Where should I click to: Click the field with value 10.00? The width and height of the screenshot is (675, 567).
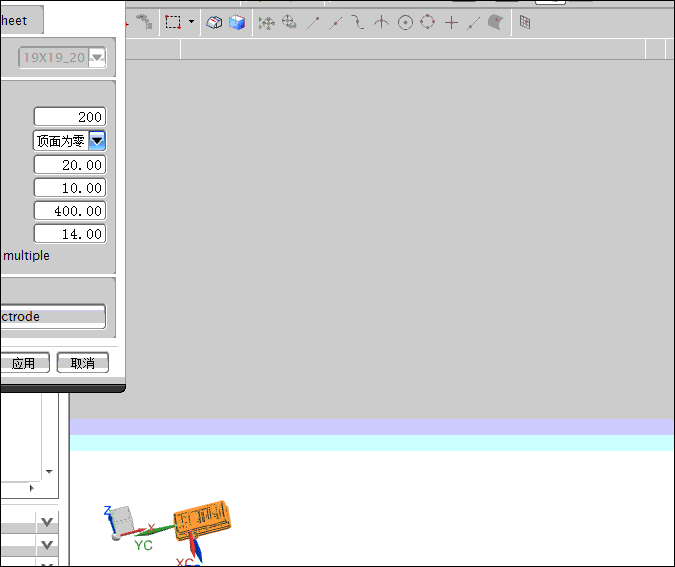click(x=70, y=188)
